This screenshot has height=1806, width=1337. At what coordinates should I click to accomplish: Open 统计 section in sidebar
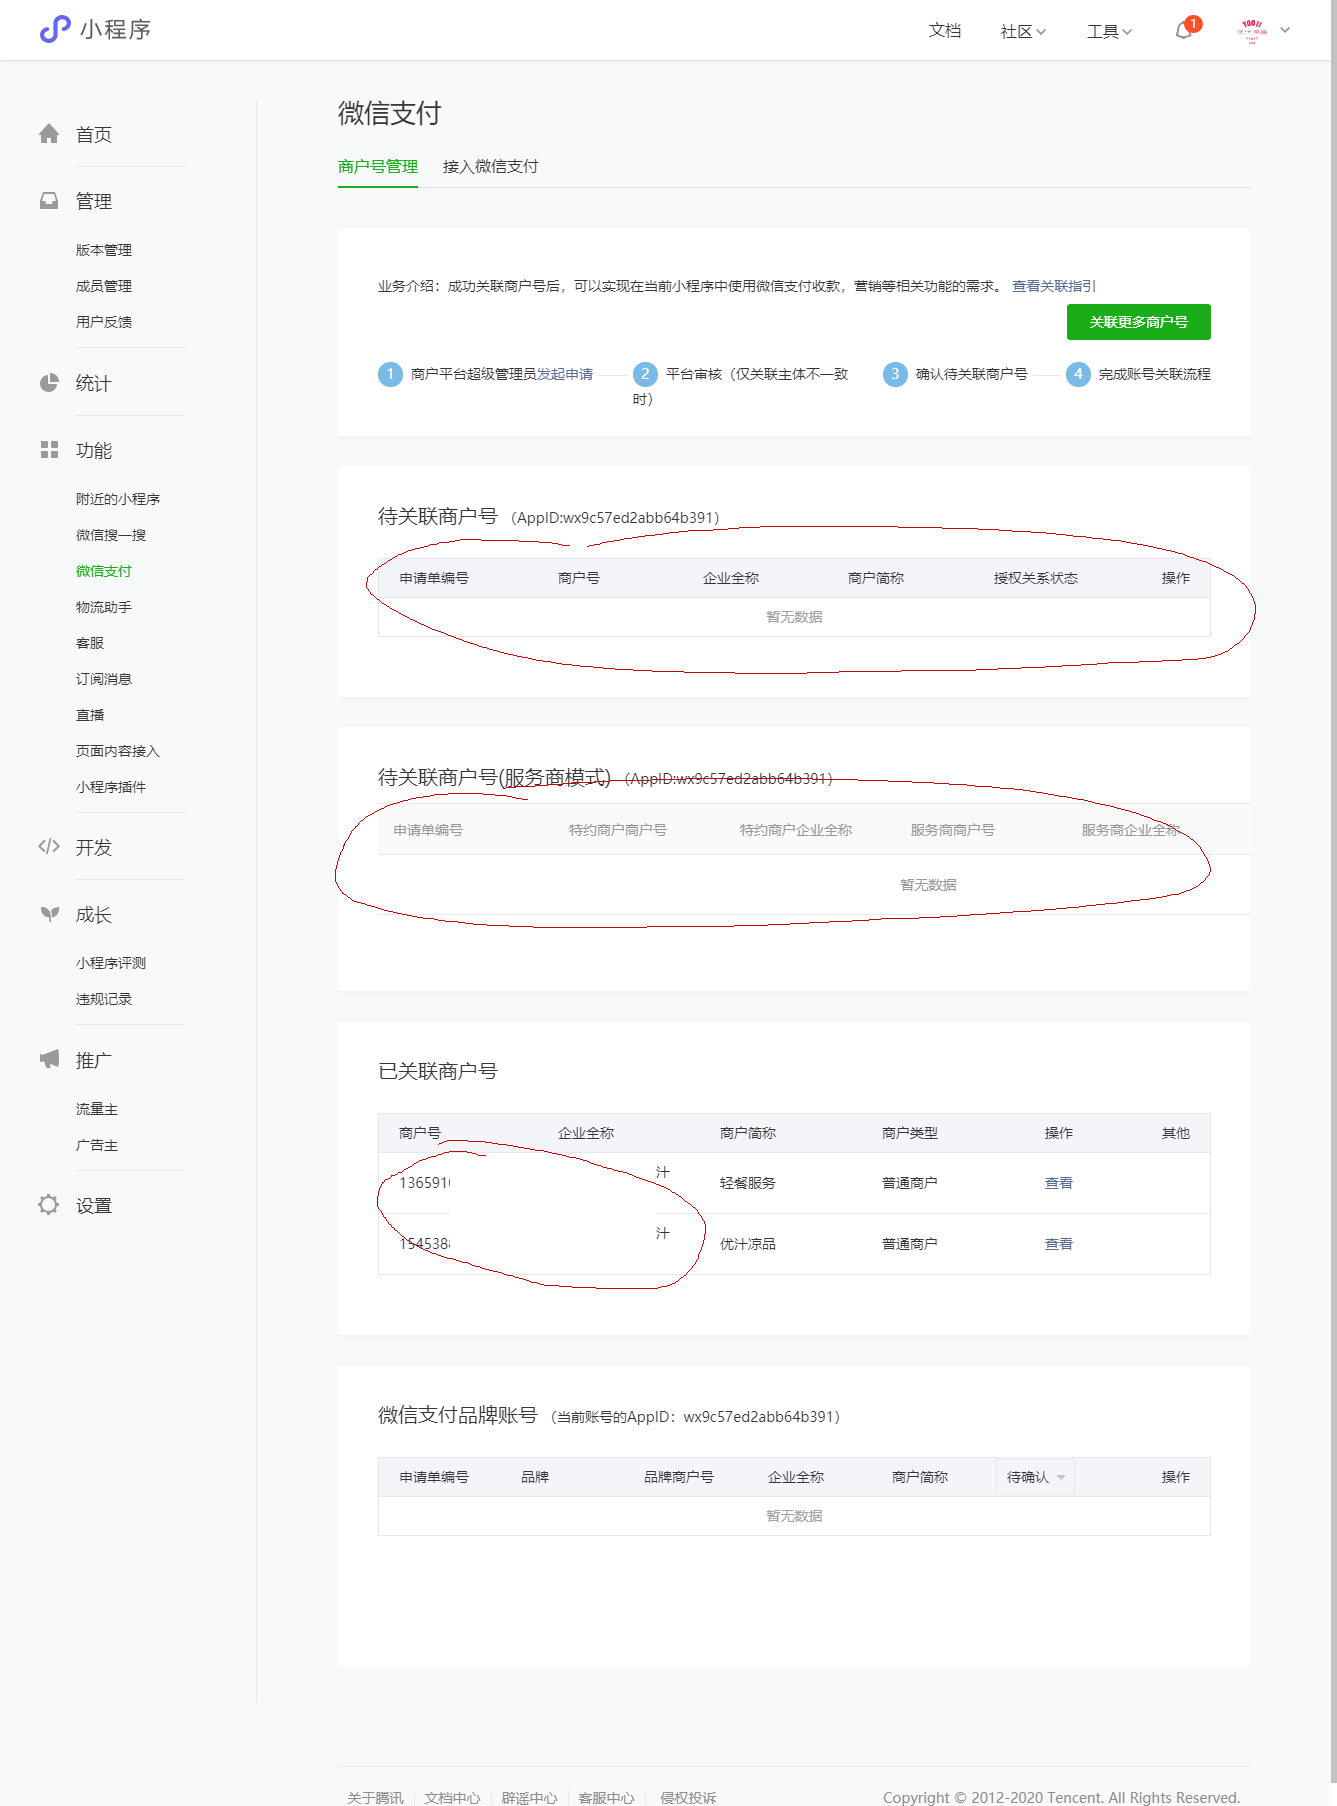(x=94, y=384)
